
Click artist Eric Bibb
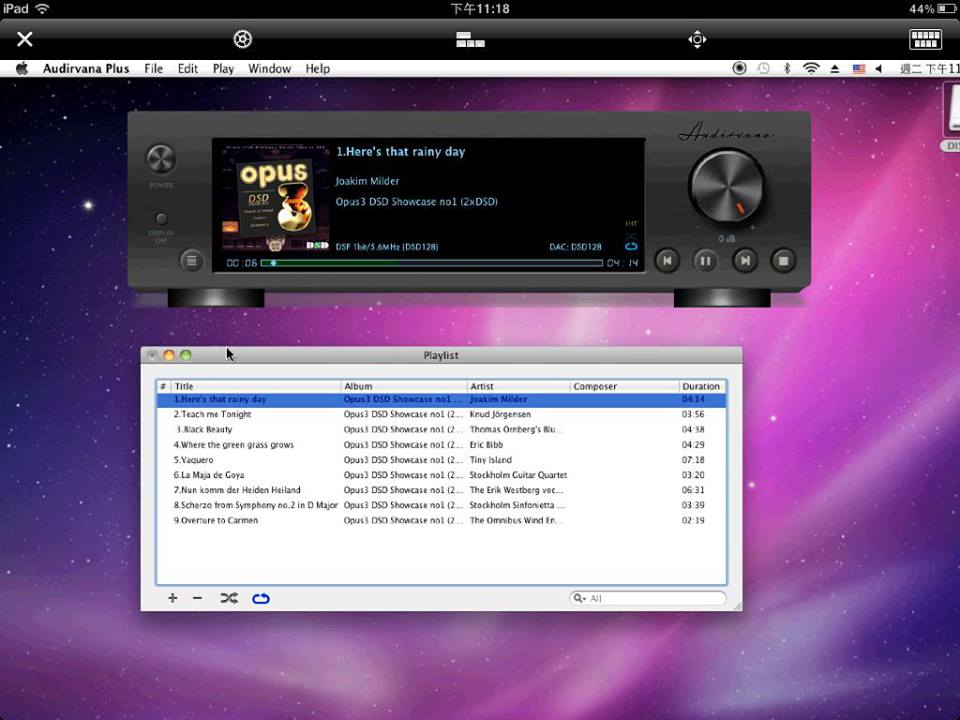[486, 445]
